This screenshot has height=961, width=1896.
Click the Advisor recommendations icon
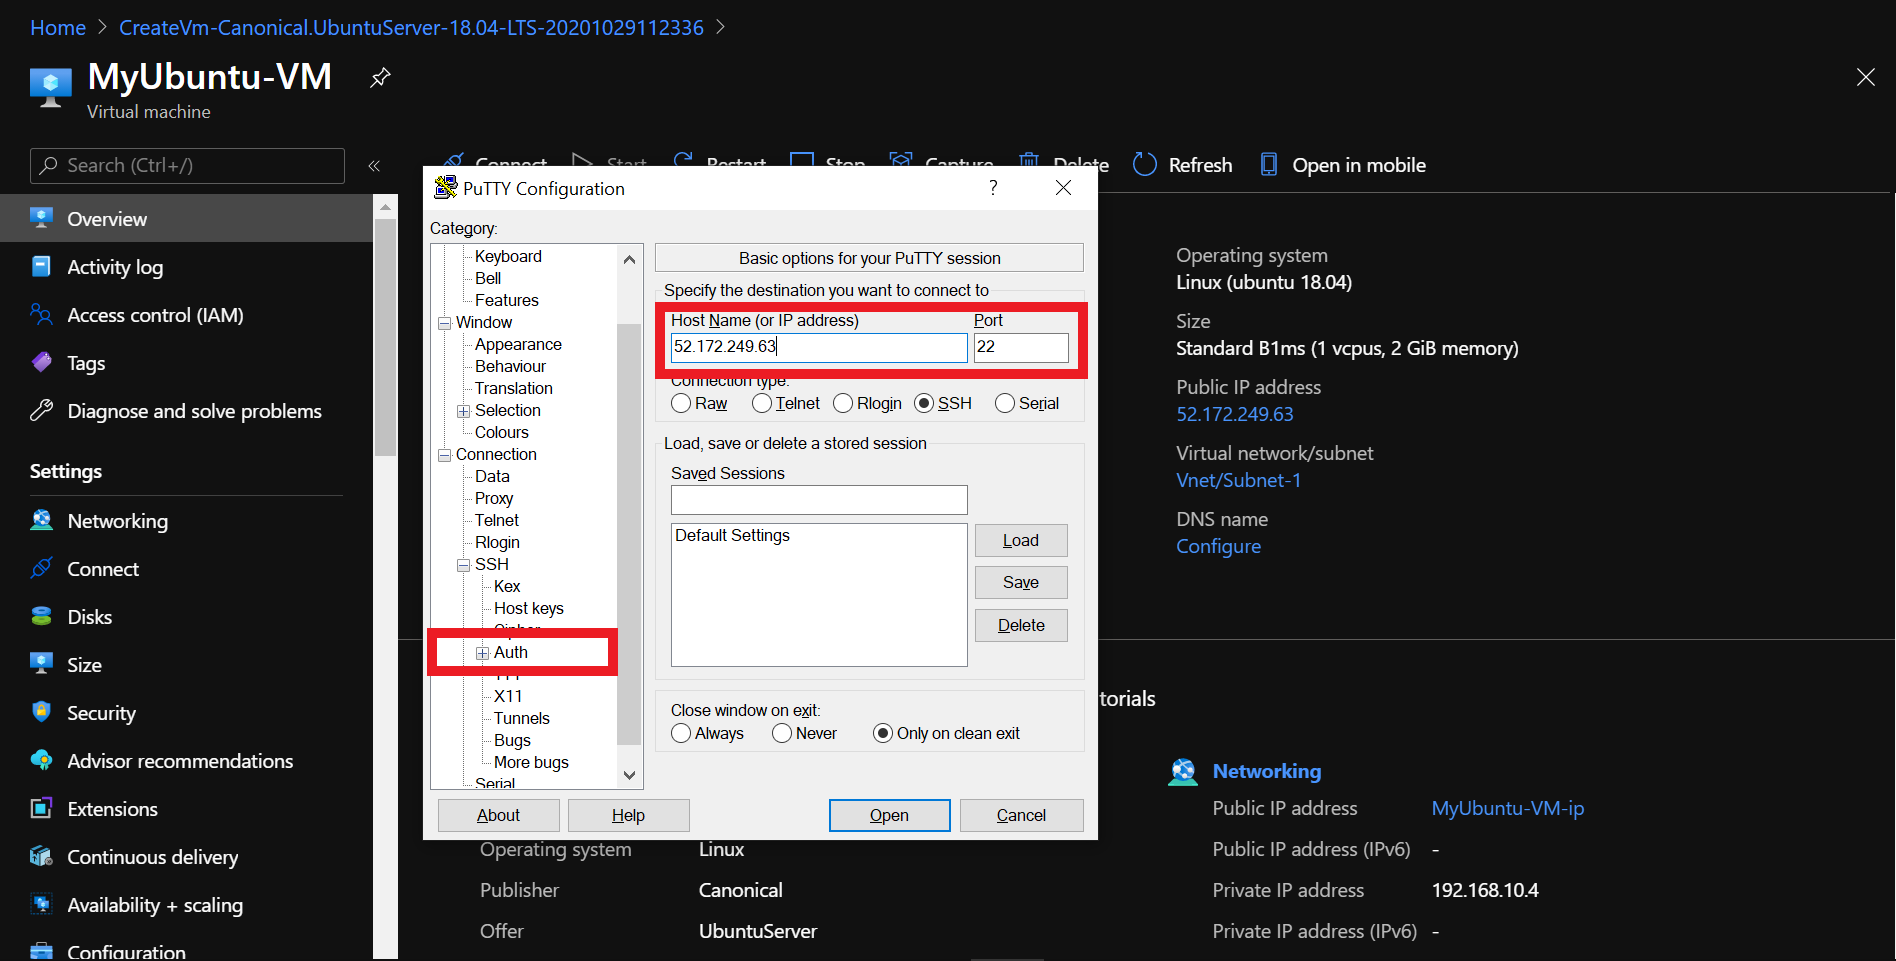(x=41, y=760)
